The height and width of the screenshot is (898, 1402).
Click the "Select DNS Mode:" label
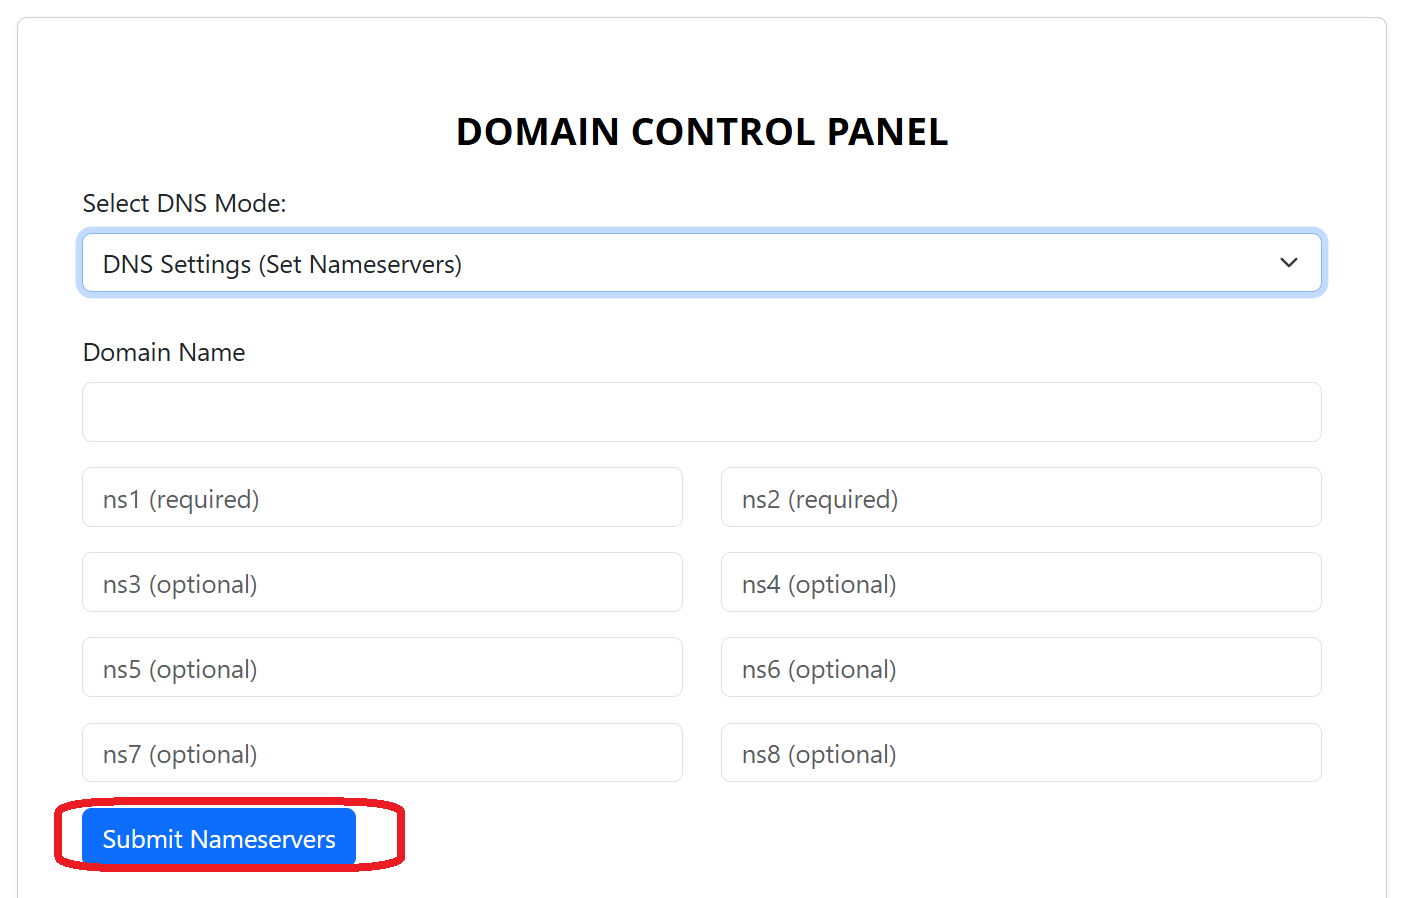[x=184, y=203]
